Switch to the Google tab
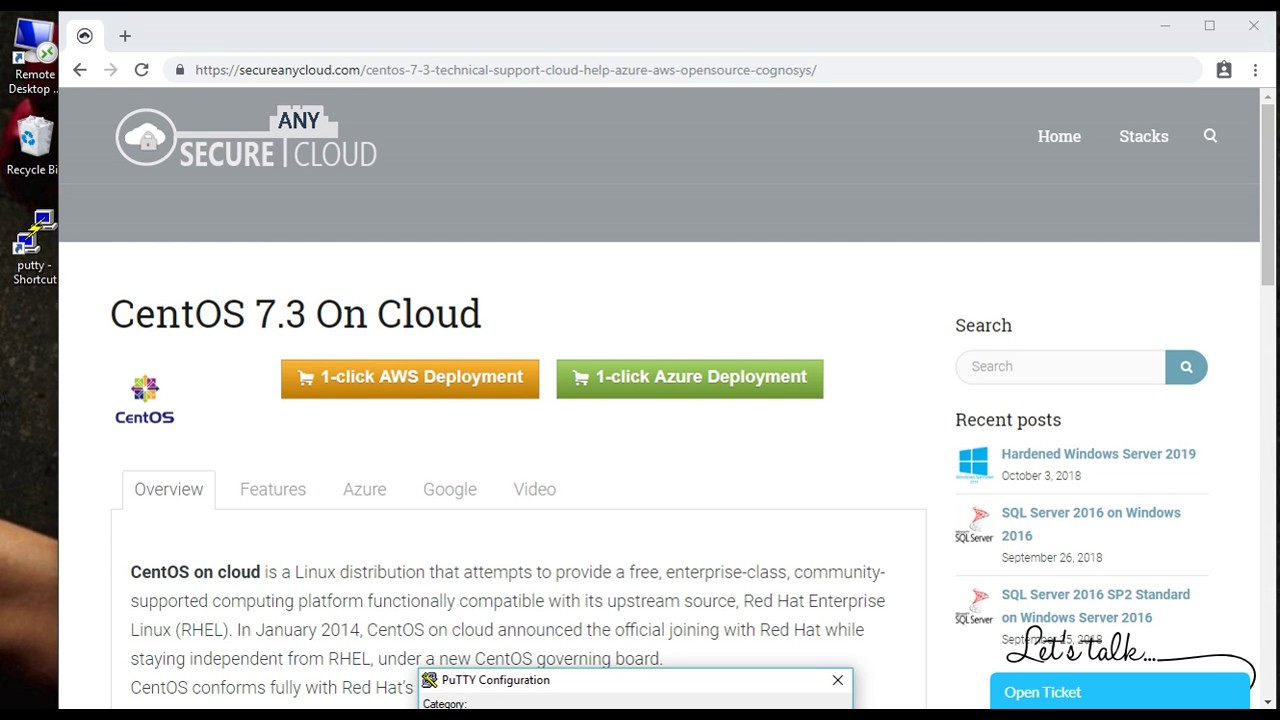This screenshot has height=720, width=1280. pyautogui.click(x=450, y=490)
